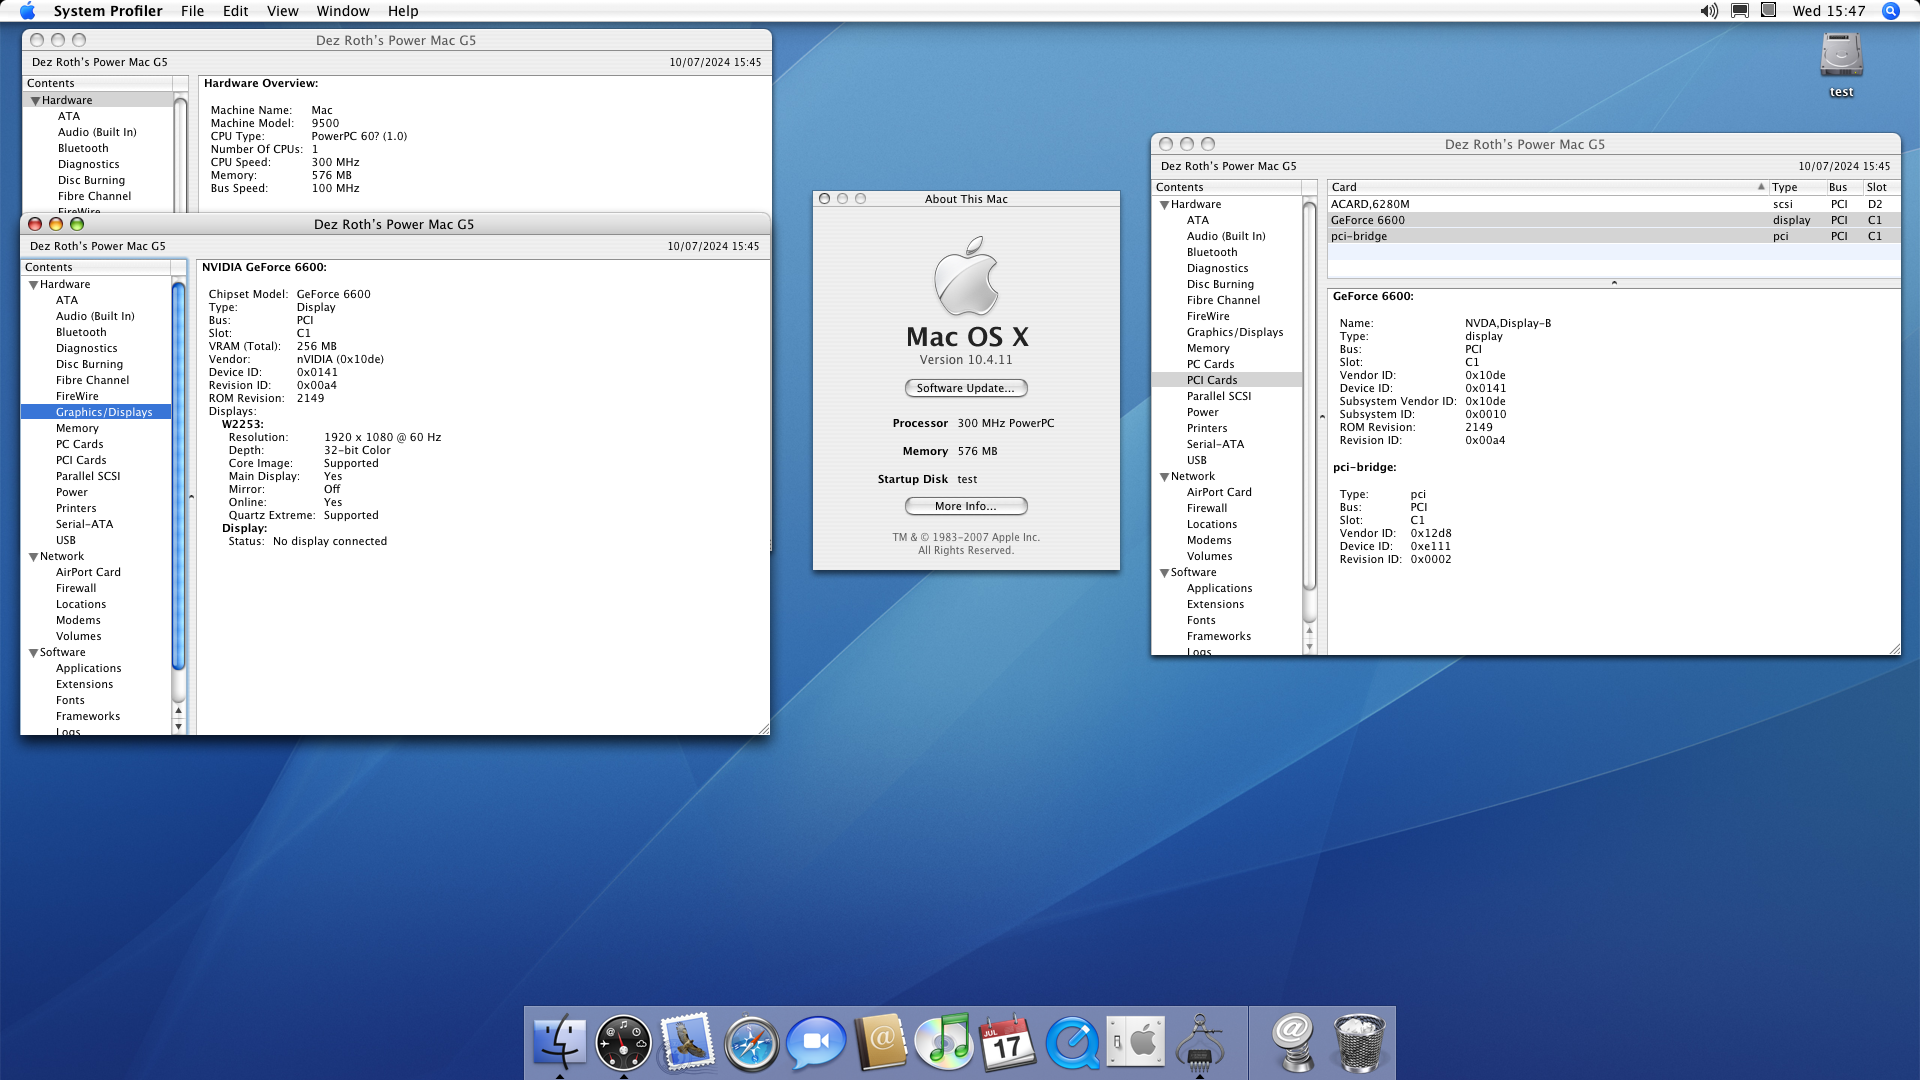Launch iTunes from the Dock
Image resolution: width=1920 pixels, height=1080 pixels.
coord(943,1042)
